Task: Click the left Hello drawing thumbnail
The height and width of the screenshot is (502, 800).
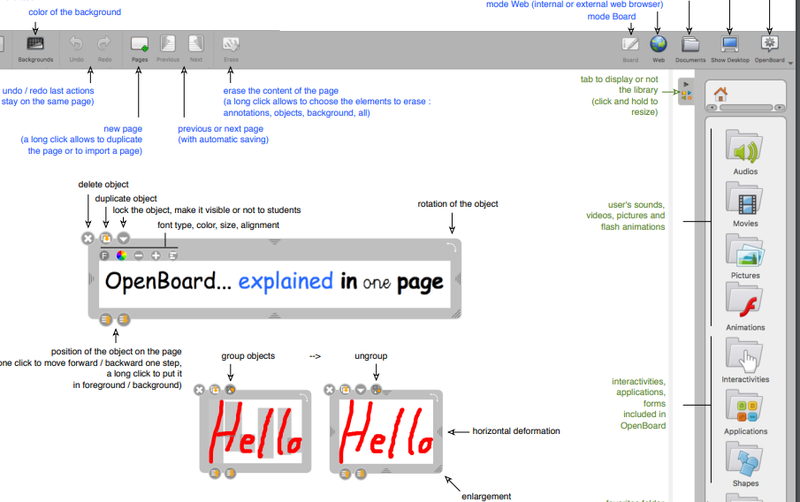Action: (x=255, y=431)
